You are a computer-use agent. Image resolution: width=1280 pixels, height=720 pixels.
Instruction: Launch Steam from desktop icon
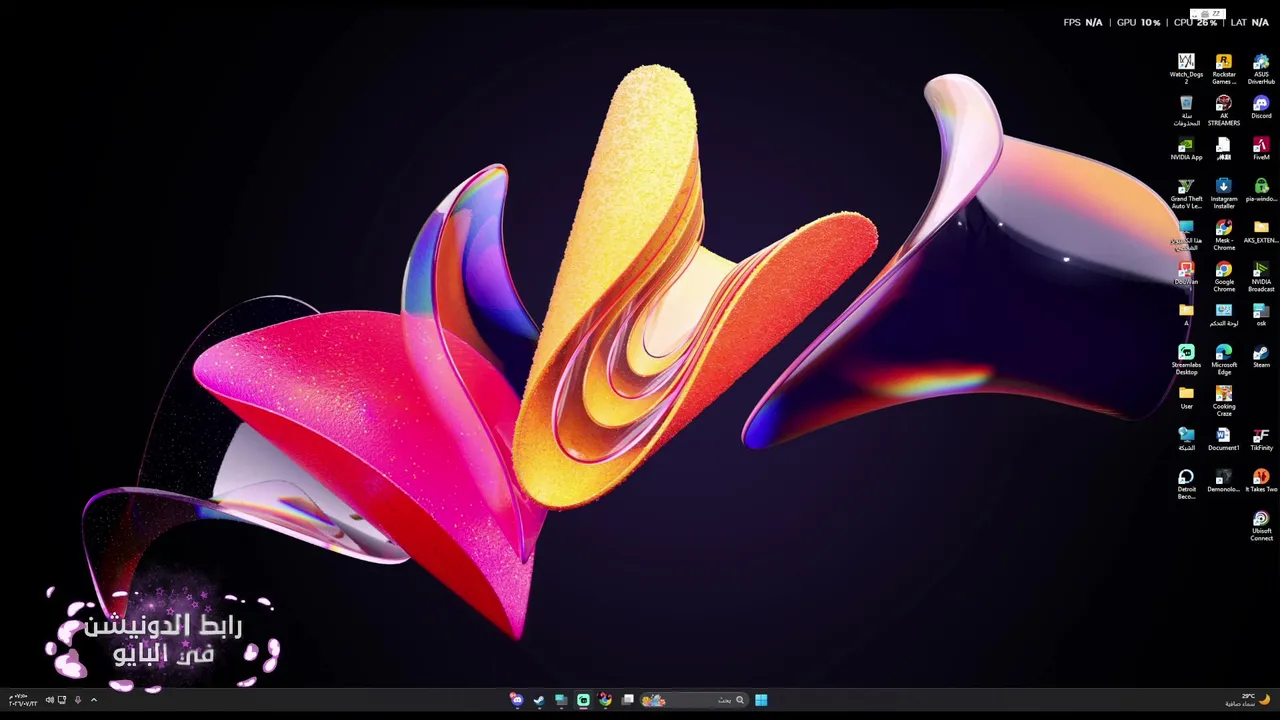click(x=1261, y=357)
